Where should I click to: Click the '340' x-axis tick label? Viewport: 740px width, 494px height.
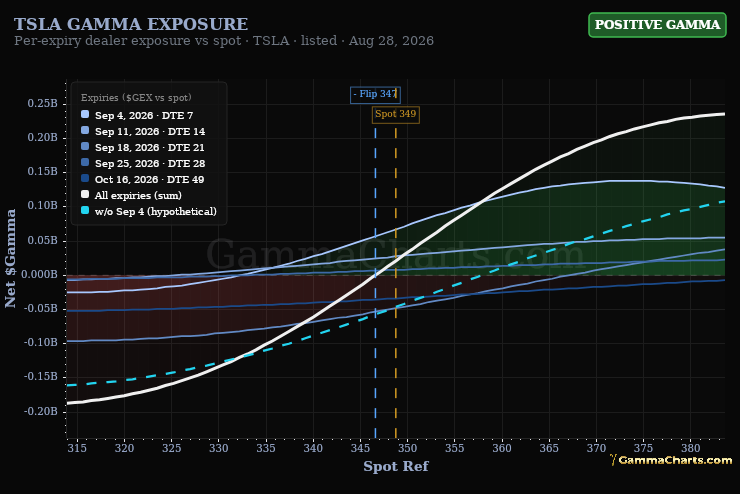click(x=313, y=448)
